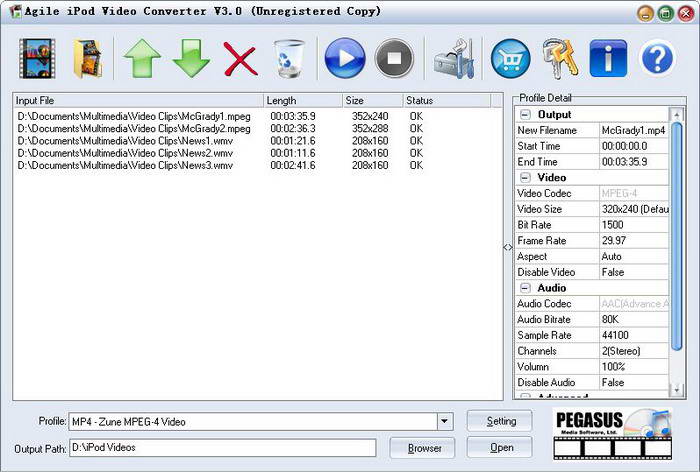Screen dimensions: 700x472
Task: Click the Disable Audio value False
Action: pyautogui.click(x=633, y=382)
